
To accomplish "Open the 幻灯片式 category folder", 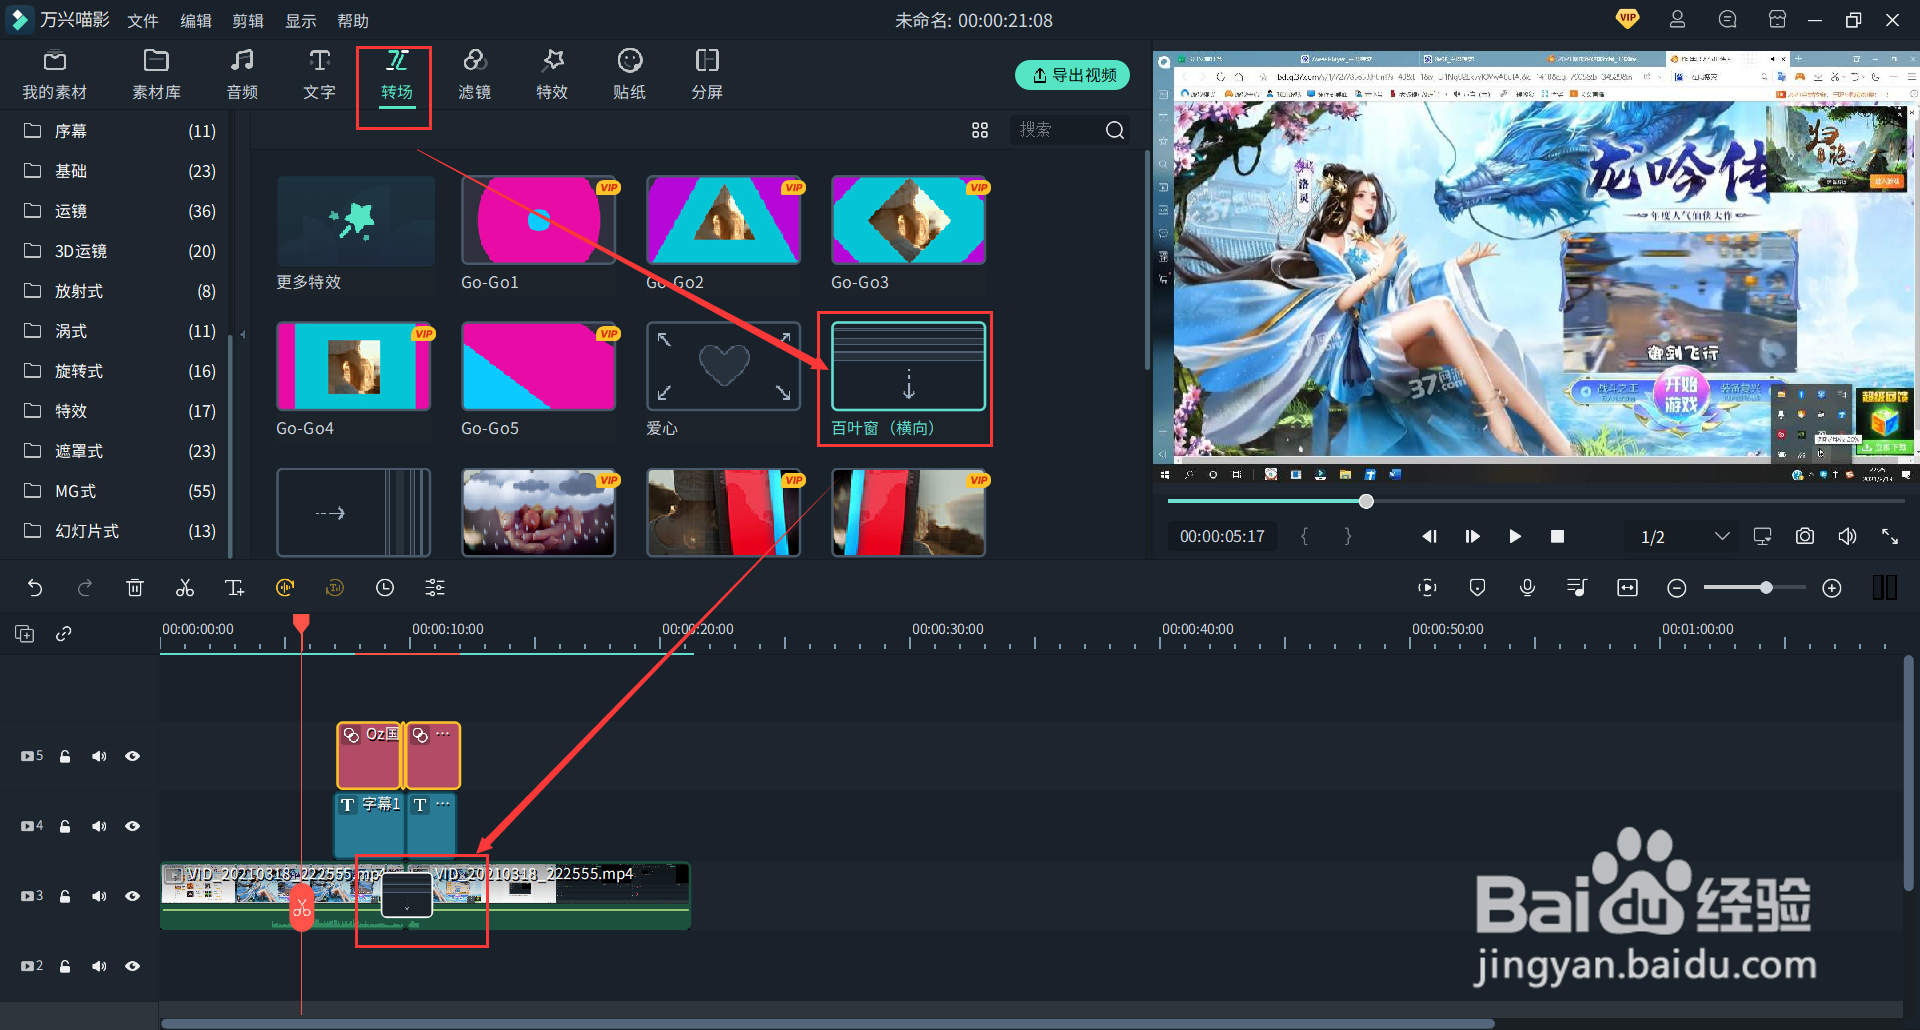I will coord(120,531).
